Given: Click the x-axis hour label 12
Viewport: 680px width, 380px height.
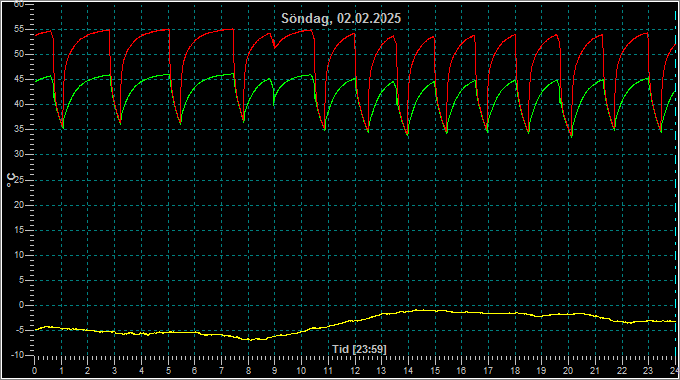Looking at the screenshot, I should pos(355,371).
